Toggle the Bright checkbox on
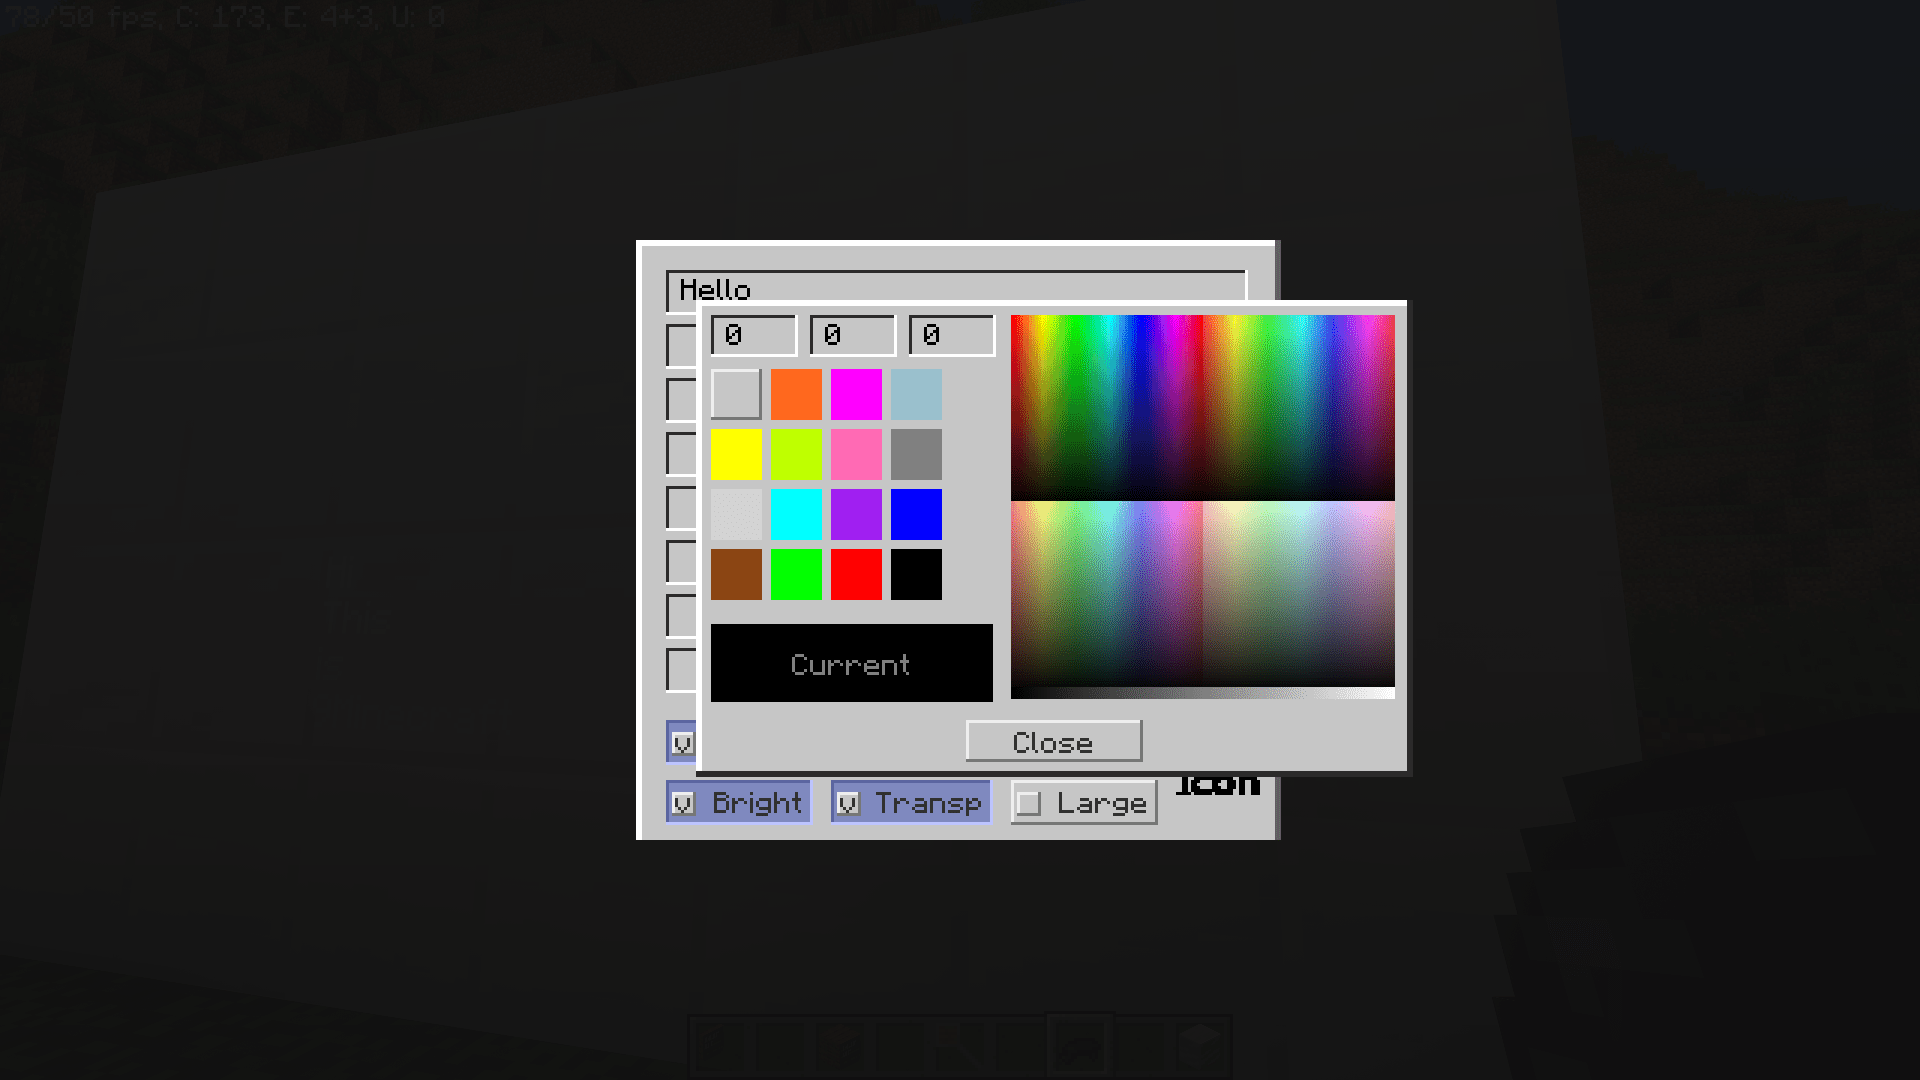The image size is (1920, 1080). (686, 803)
